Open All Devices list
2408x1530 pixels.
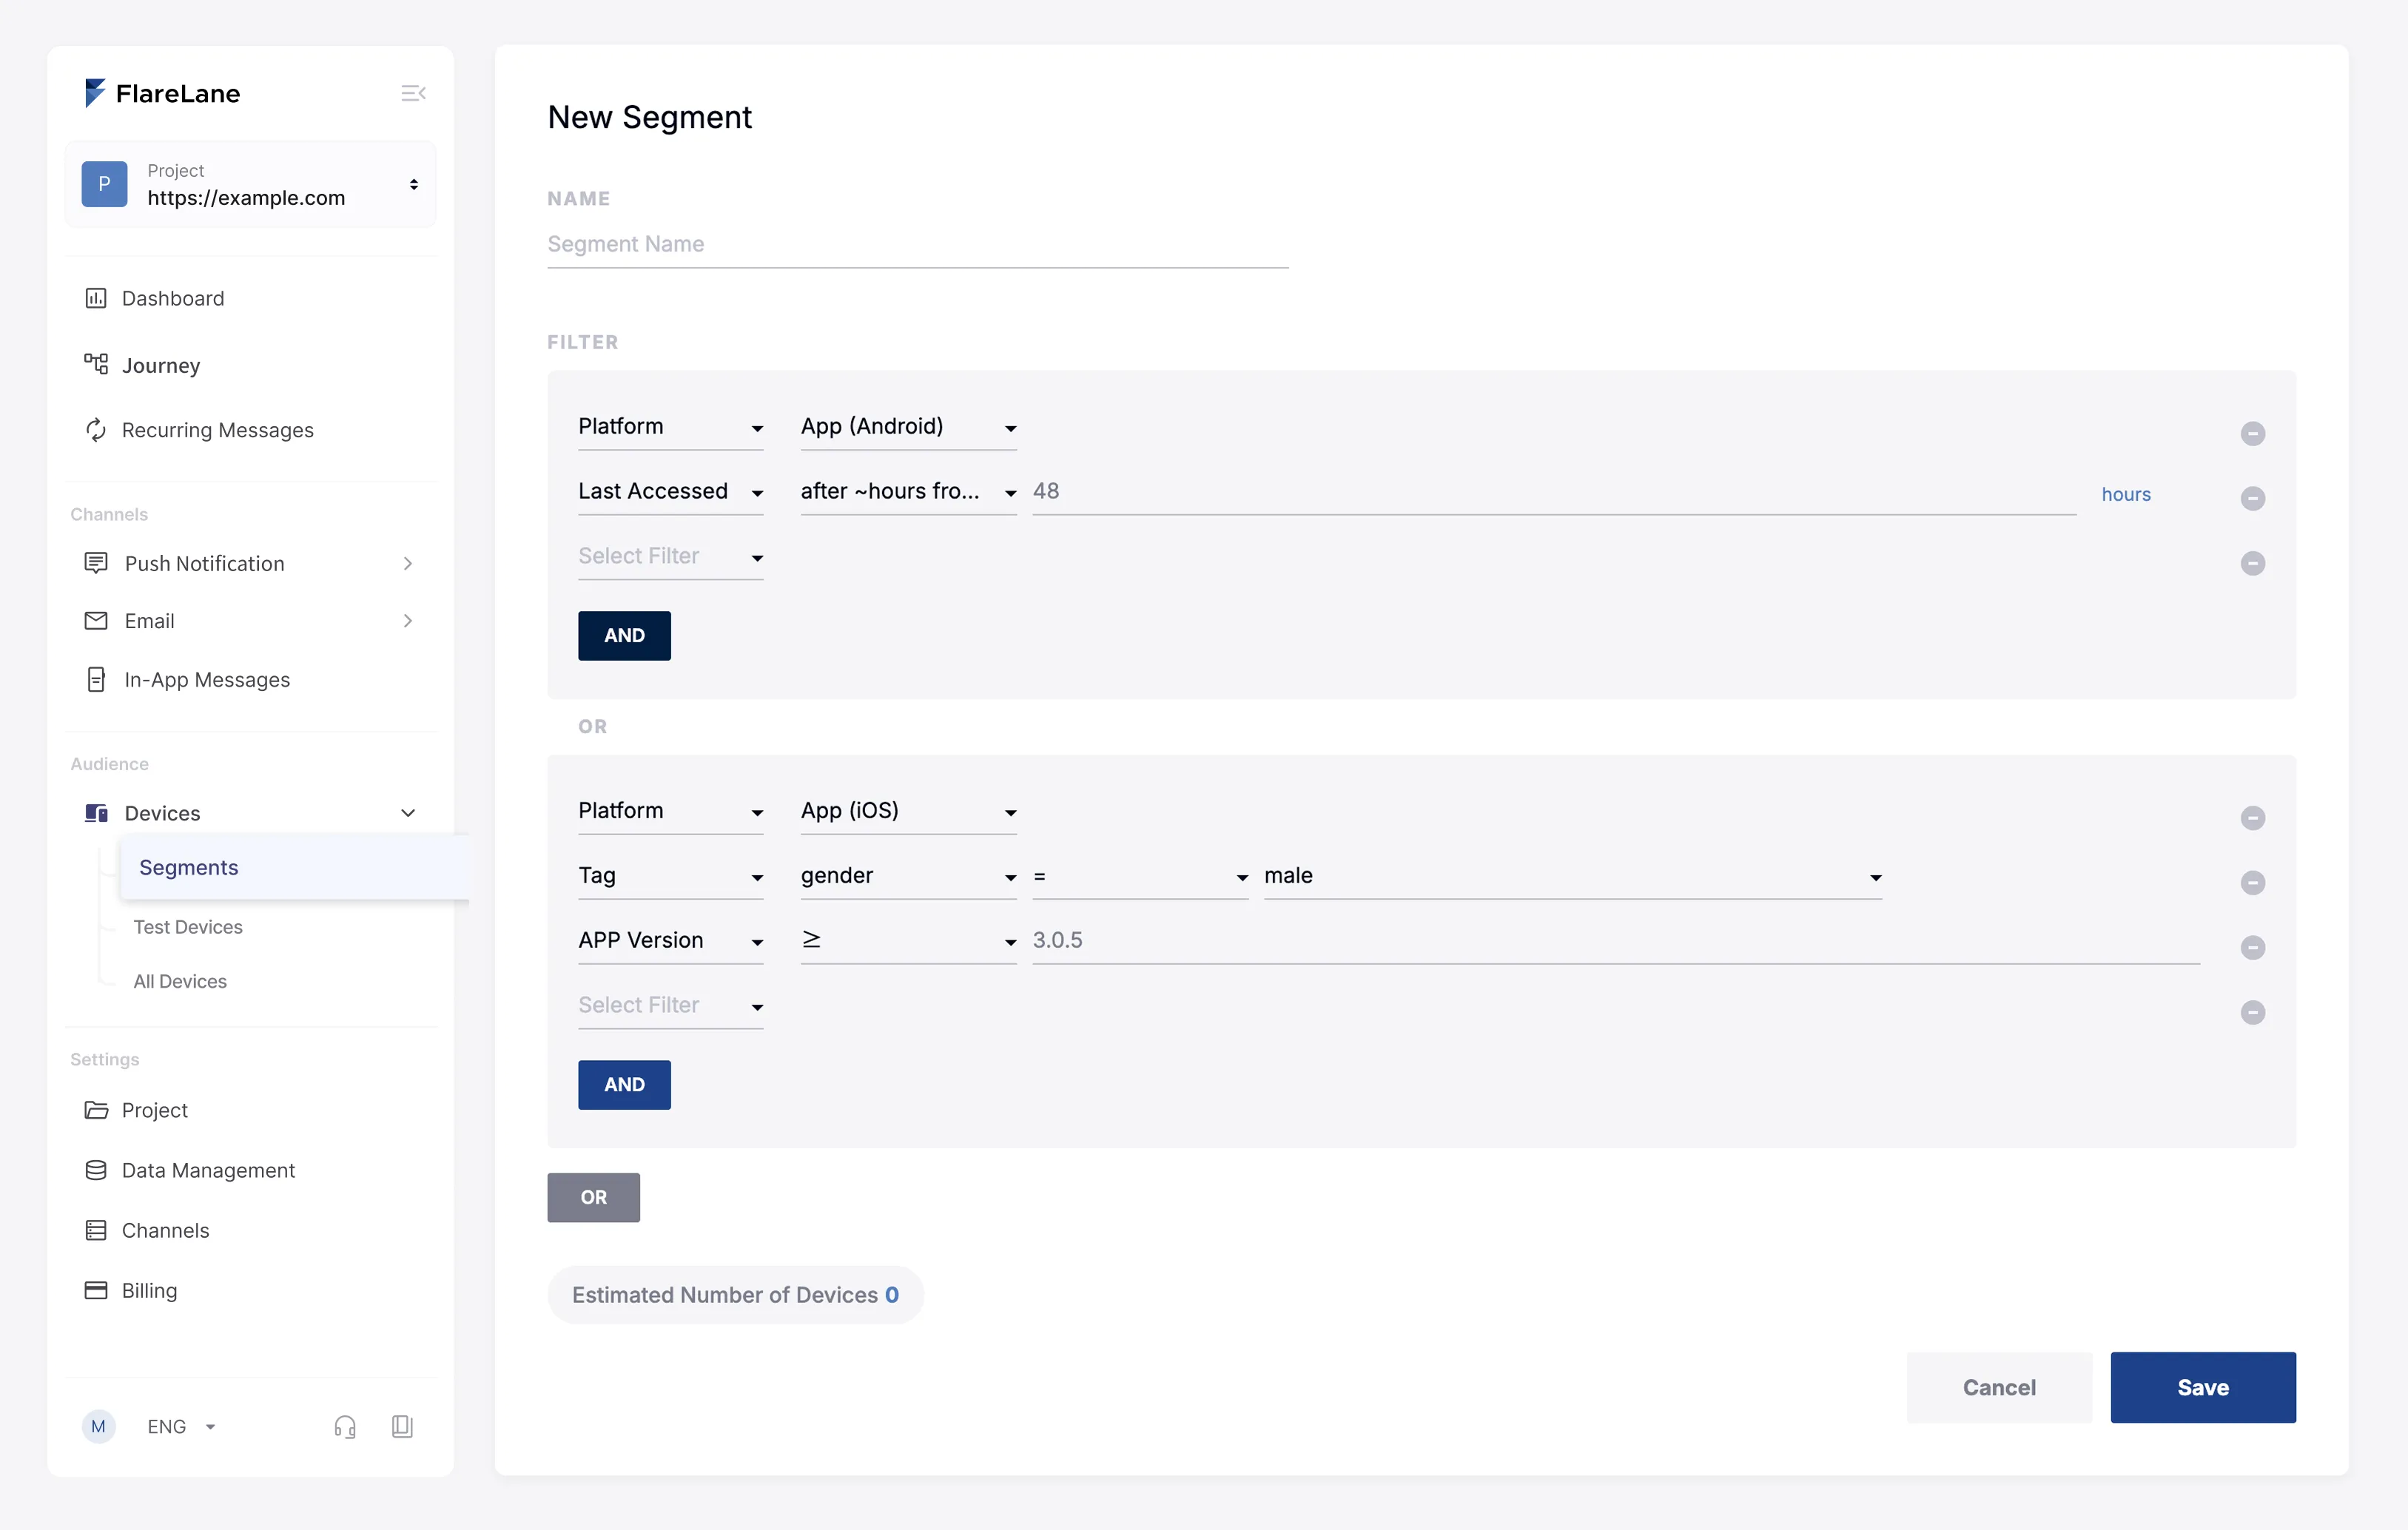pyautogui.click(x=180, y=981)
